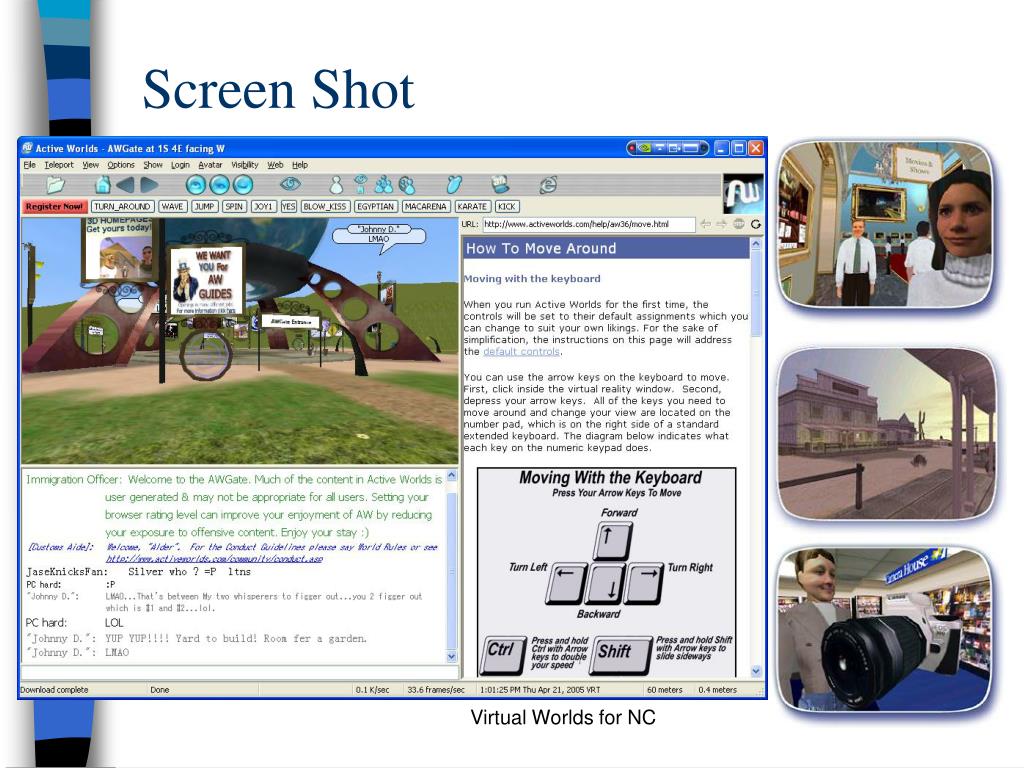Trigger the TURN_AROUND avatar gesture
This screenshot has width=1024, height=768.
coord(122,206)
